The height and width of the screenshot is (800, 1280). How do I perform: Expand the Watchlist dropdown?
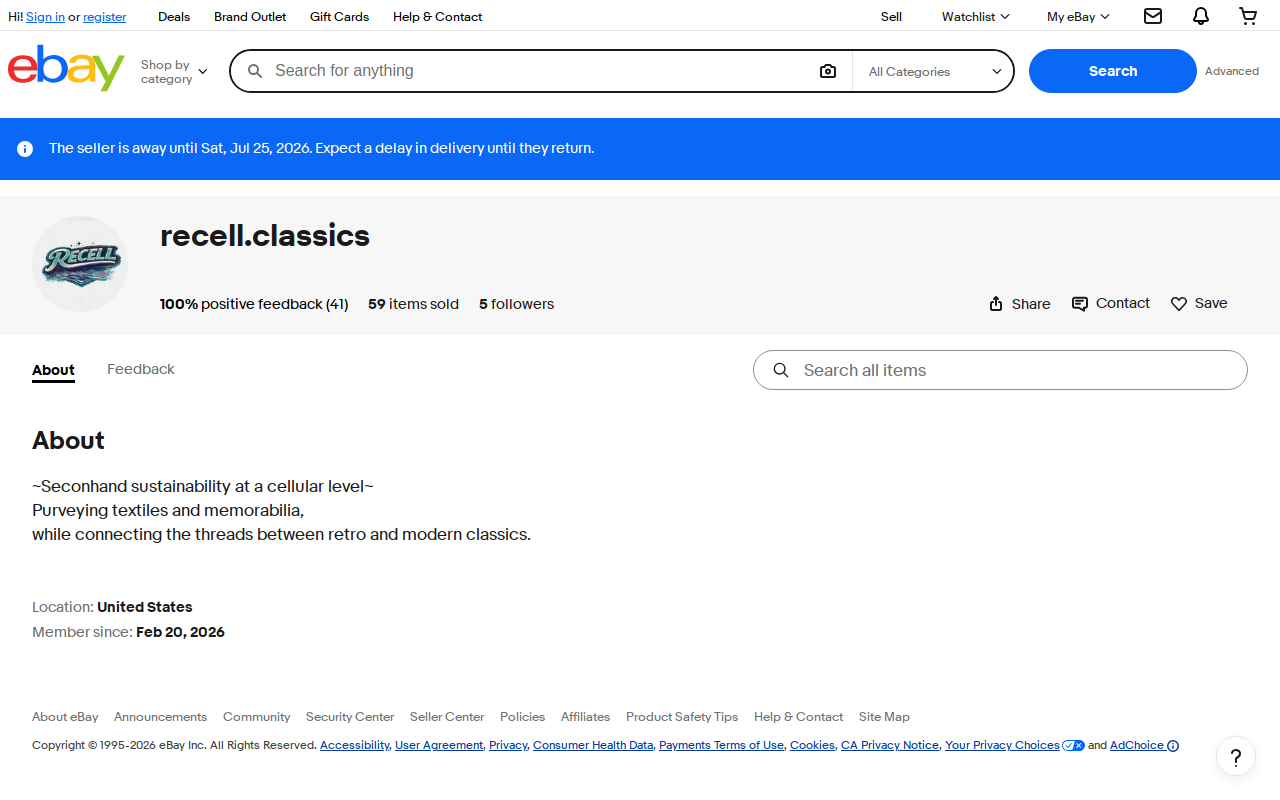975,16
